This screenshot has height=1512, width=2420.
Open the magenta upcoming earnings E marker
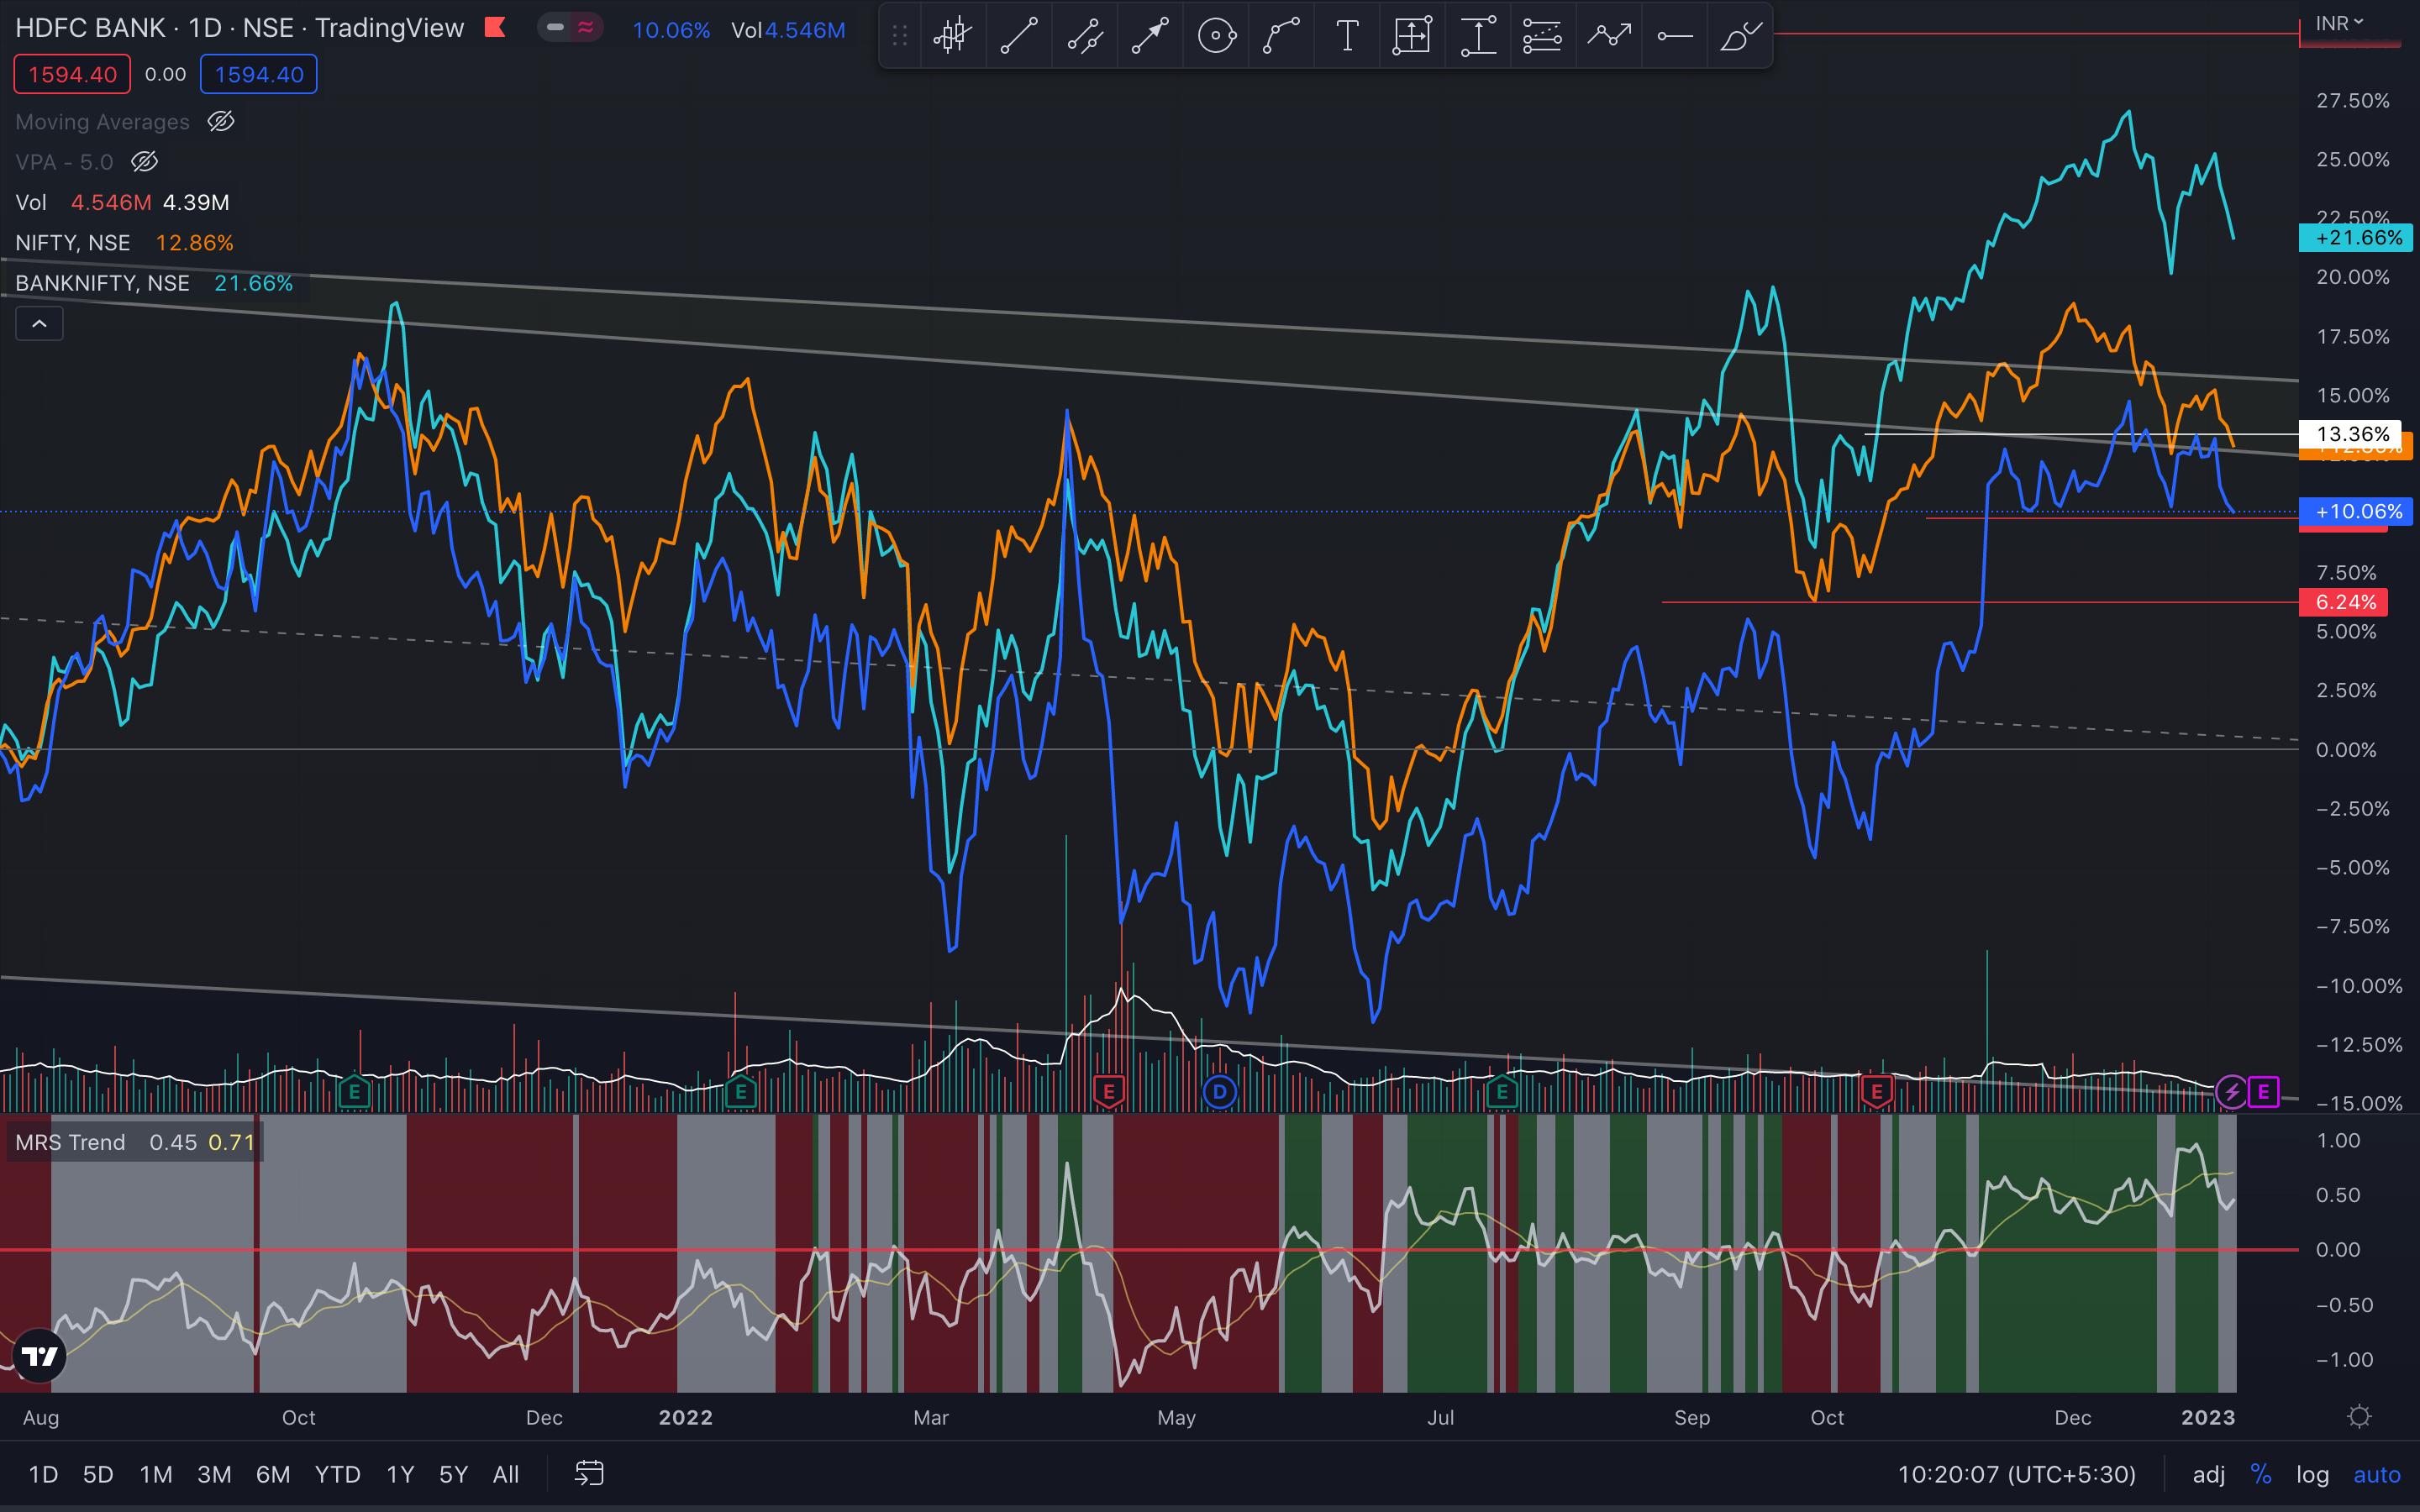click(2264, 1092)
